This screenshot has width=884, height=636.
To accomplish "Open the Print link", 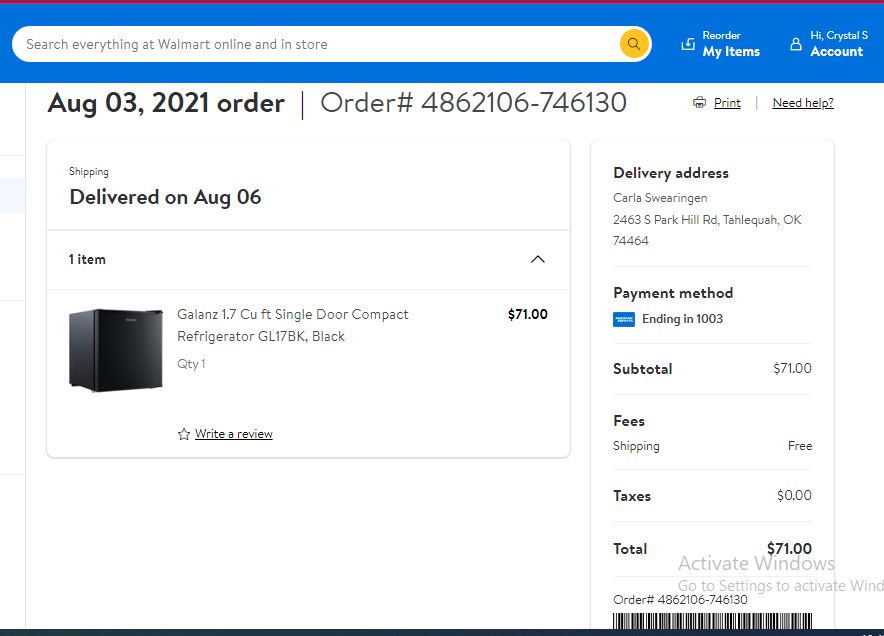I will click(727, 103).
